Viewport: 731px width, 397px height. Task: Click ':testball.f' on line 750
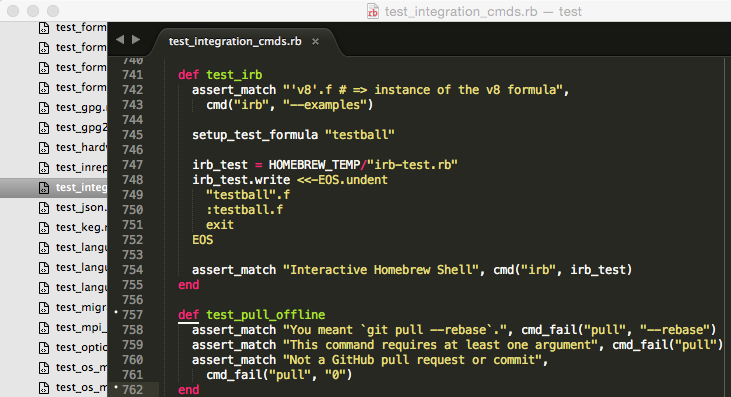pyautogui.click(x=244, y=210)
